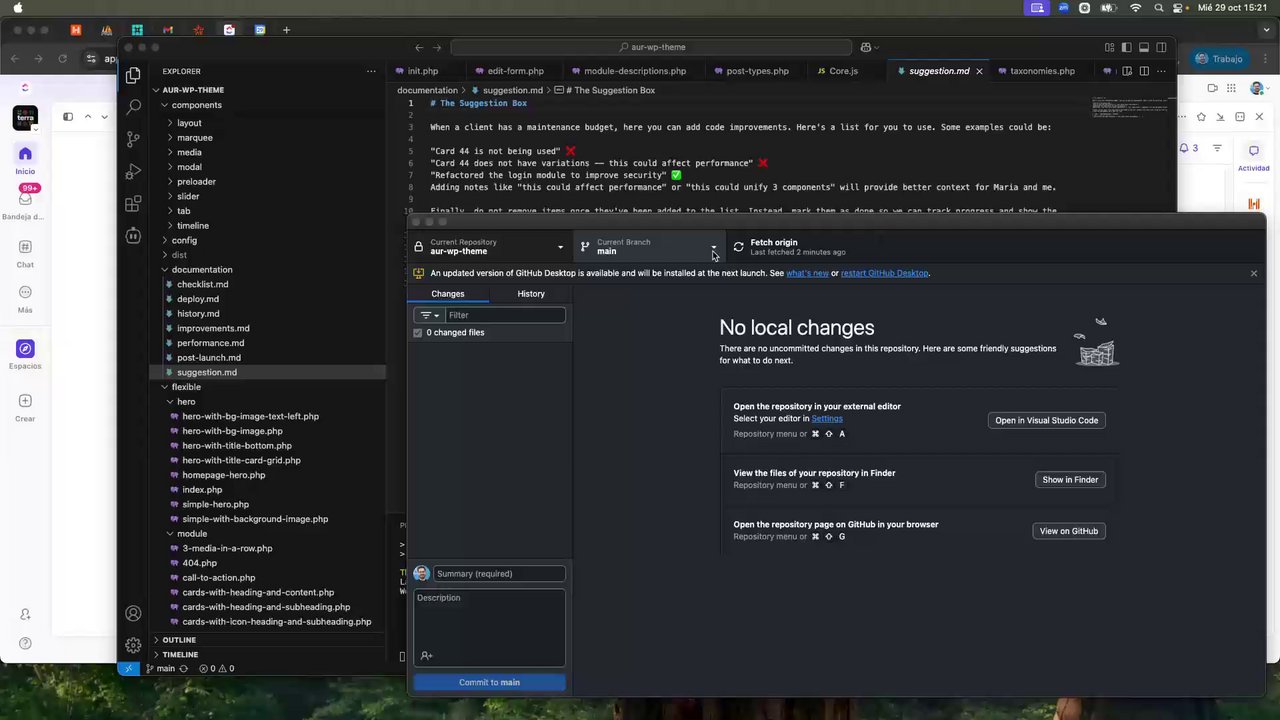Open the taxonomies.php editor tab
1280x720 pixels.
pos(1042,71)
